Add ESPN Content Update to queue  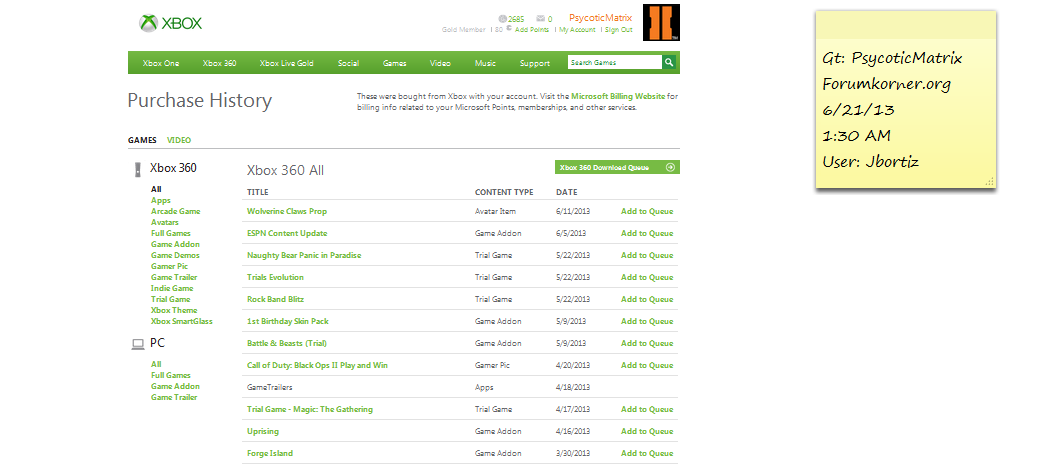click(x=647, y=233)
